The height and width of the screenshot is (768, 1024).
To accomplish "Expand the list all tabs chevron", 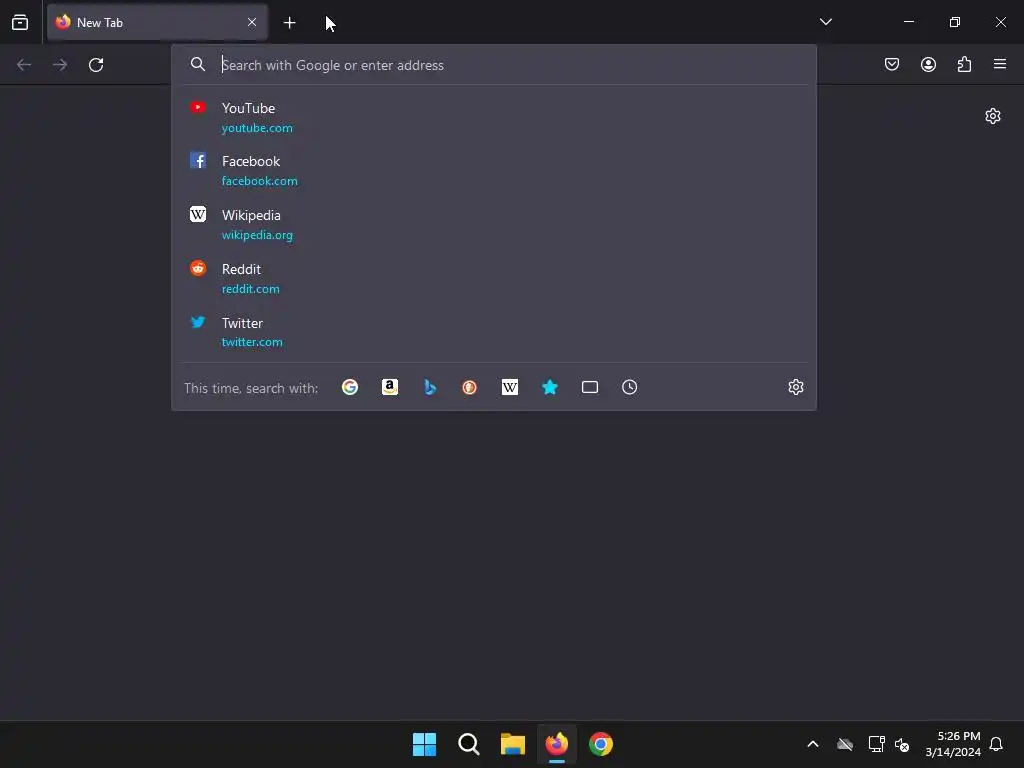I will tap(825, 22).
